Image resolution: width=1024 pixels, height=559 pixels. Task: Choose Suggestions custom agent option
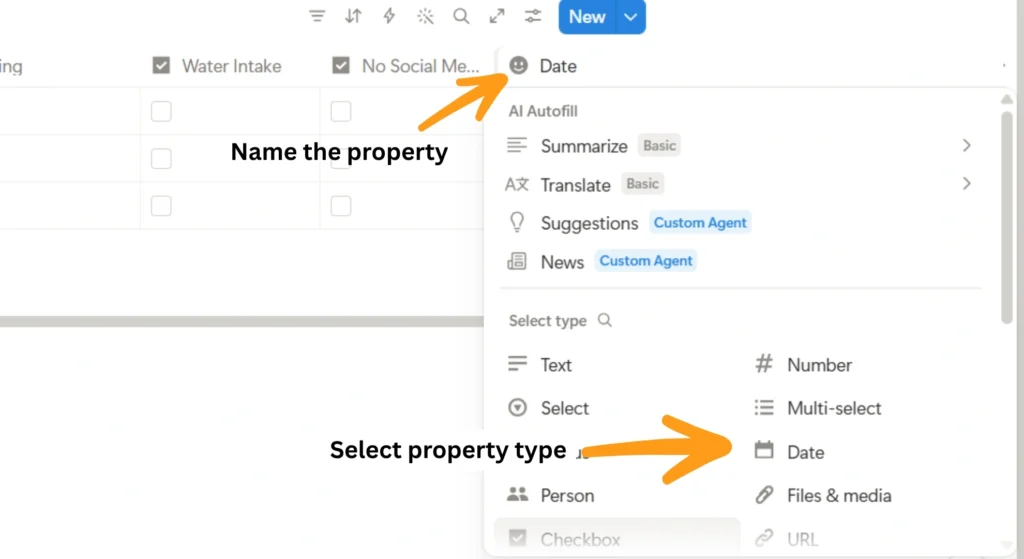pos(740,223)
